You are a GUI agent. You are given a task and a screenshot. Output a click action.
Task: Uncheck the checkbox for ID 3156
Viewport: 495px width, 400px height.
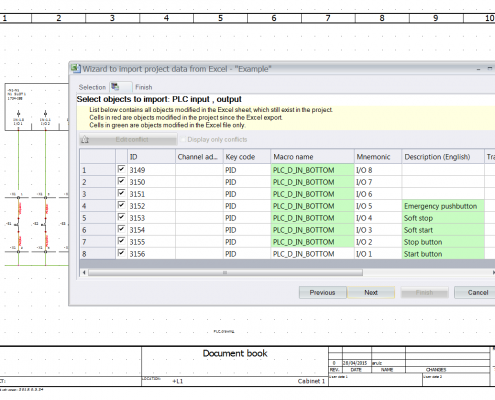[x=121, y=253]
